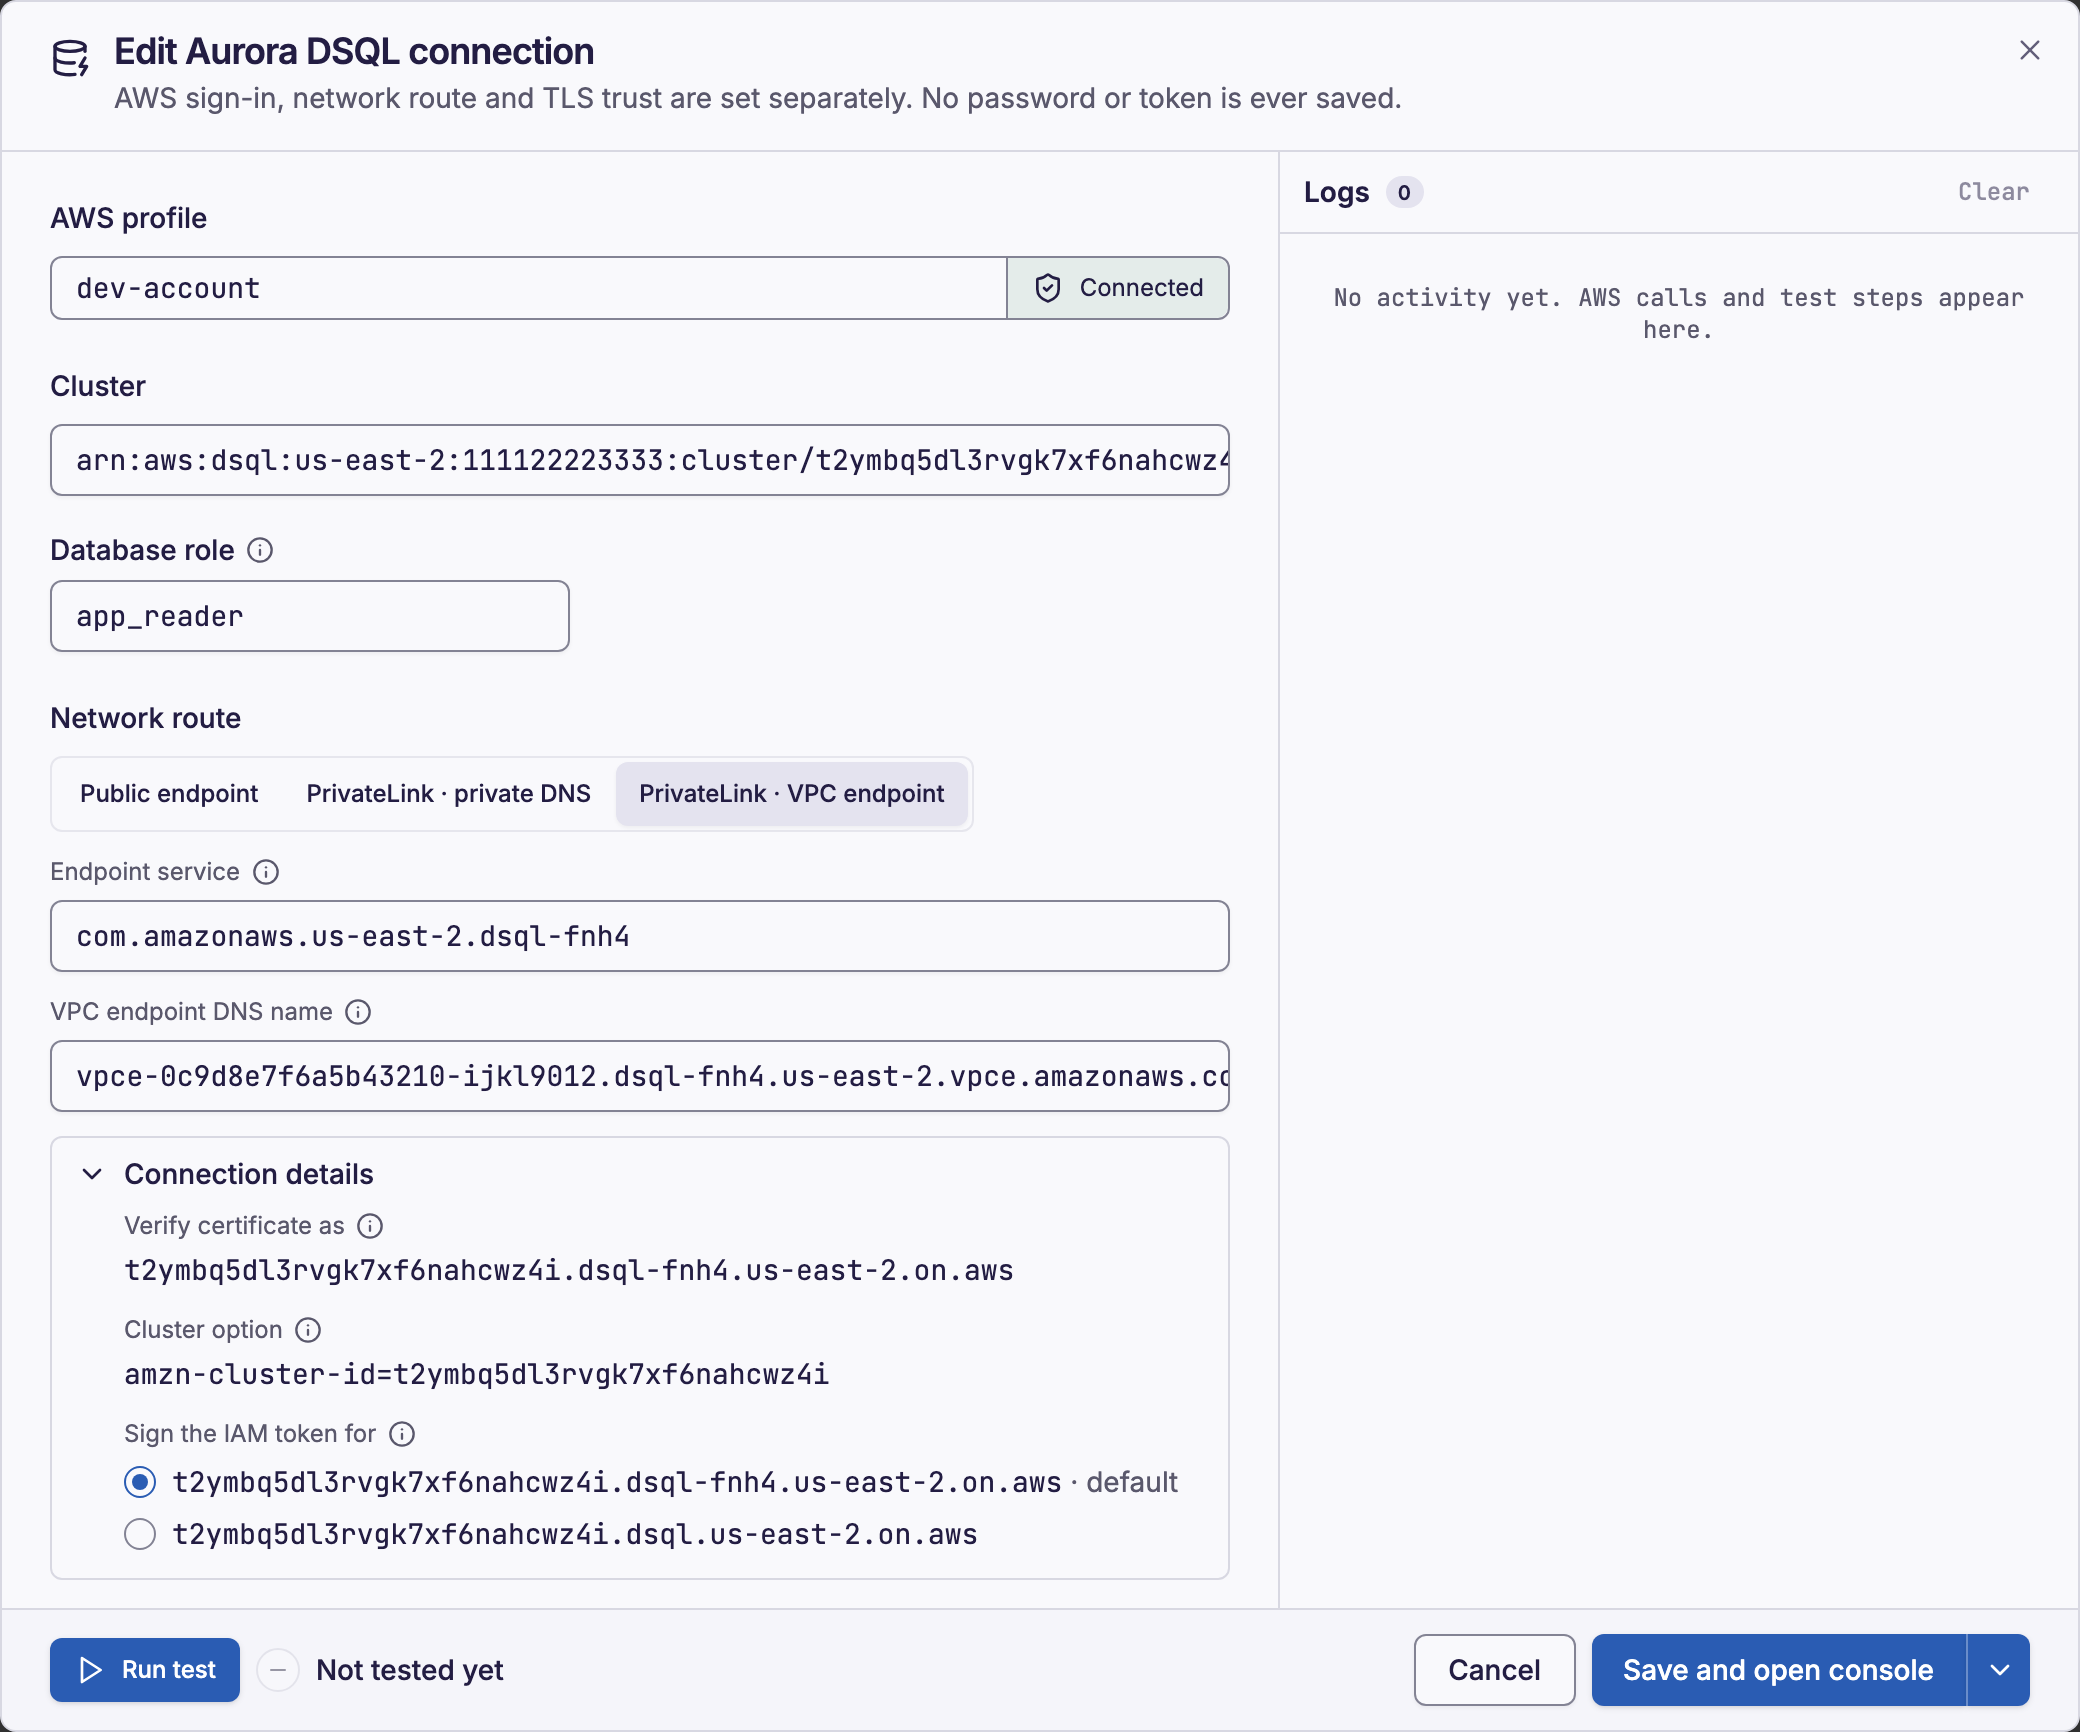Screen dimensions: 2080x1732
Task: Open the Save and open console dropdown arrow
Action: coord(1999,1670)
